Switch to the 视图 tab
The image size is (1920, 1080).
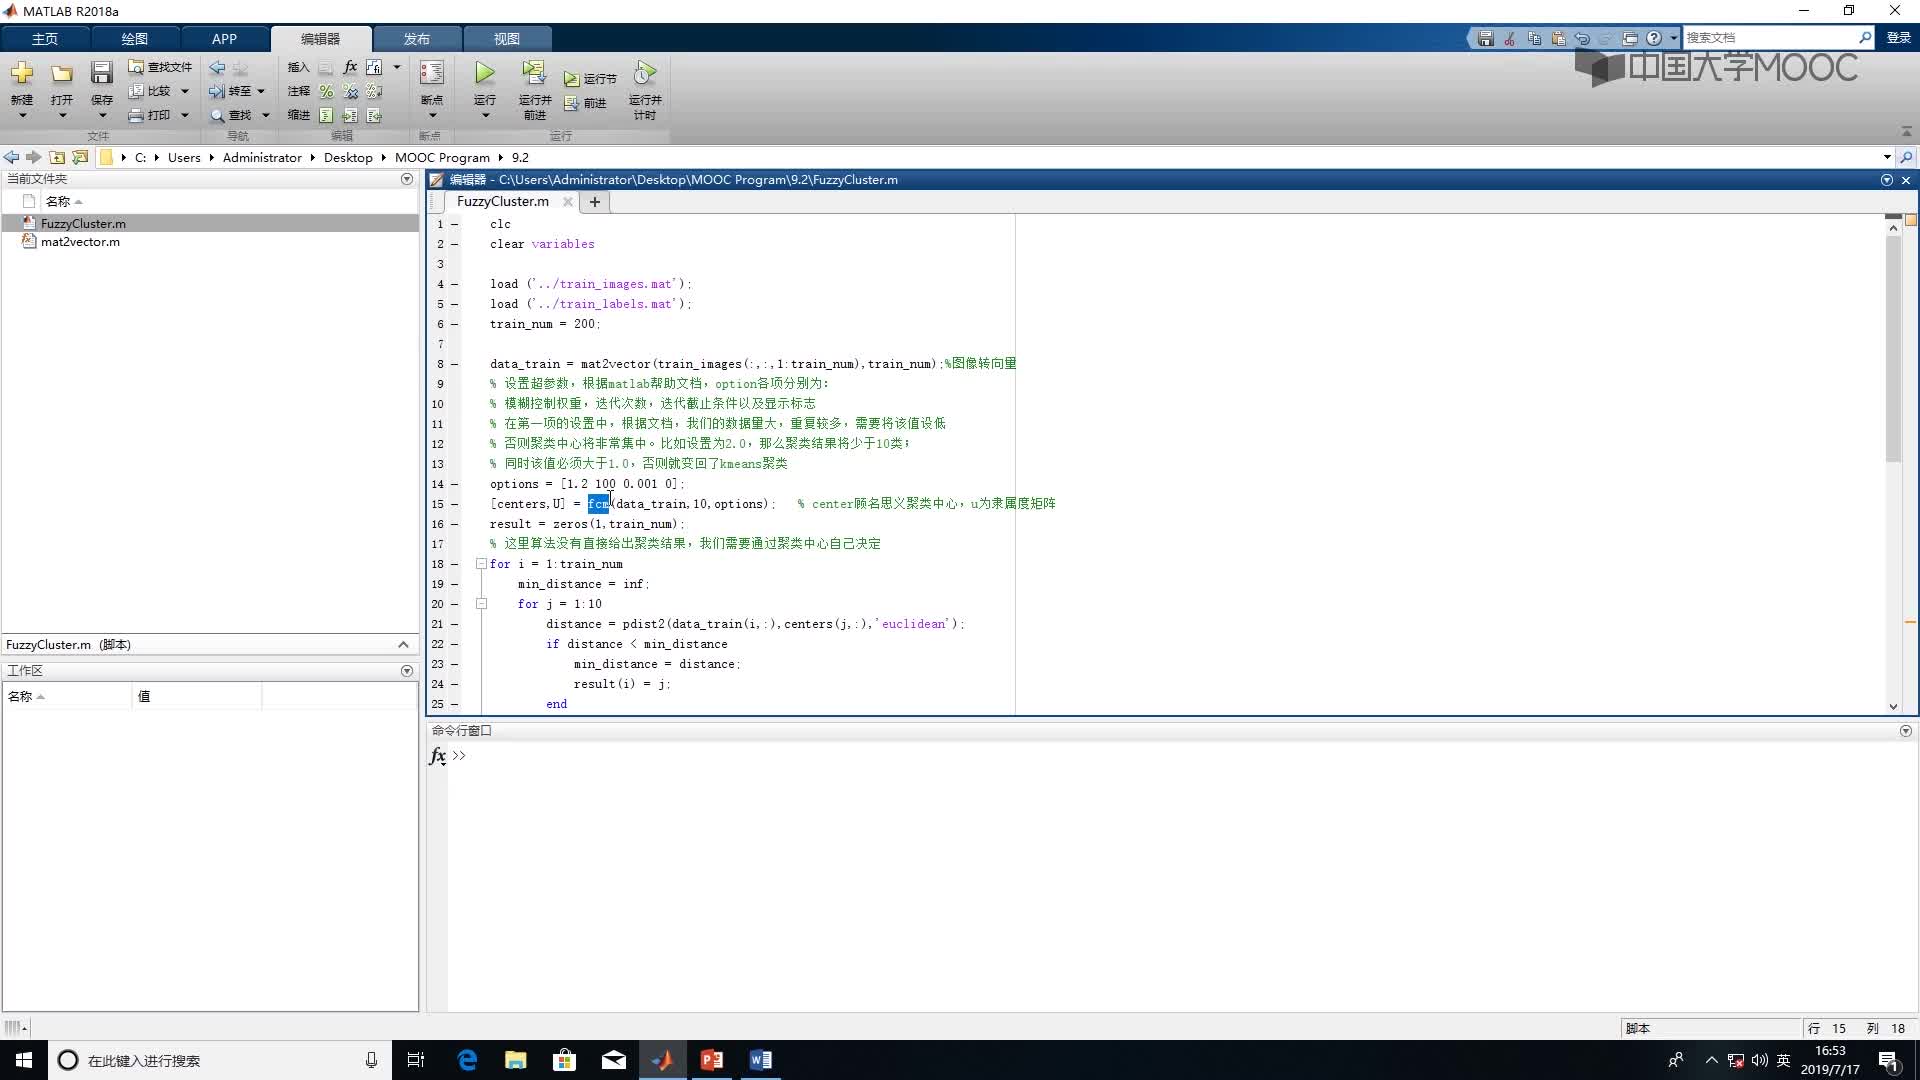506,38
